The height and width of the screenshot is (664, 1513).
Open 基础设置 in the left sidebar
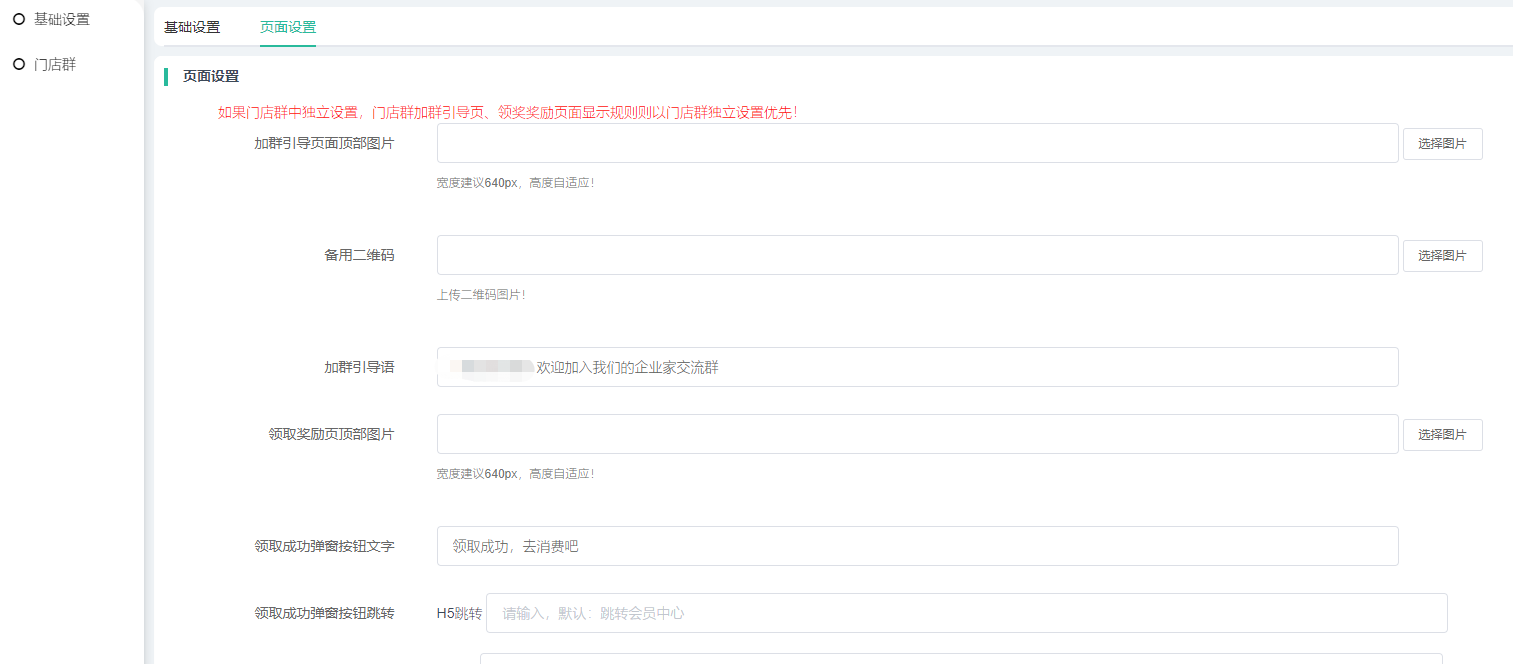coord(61,19)
